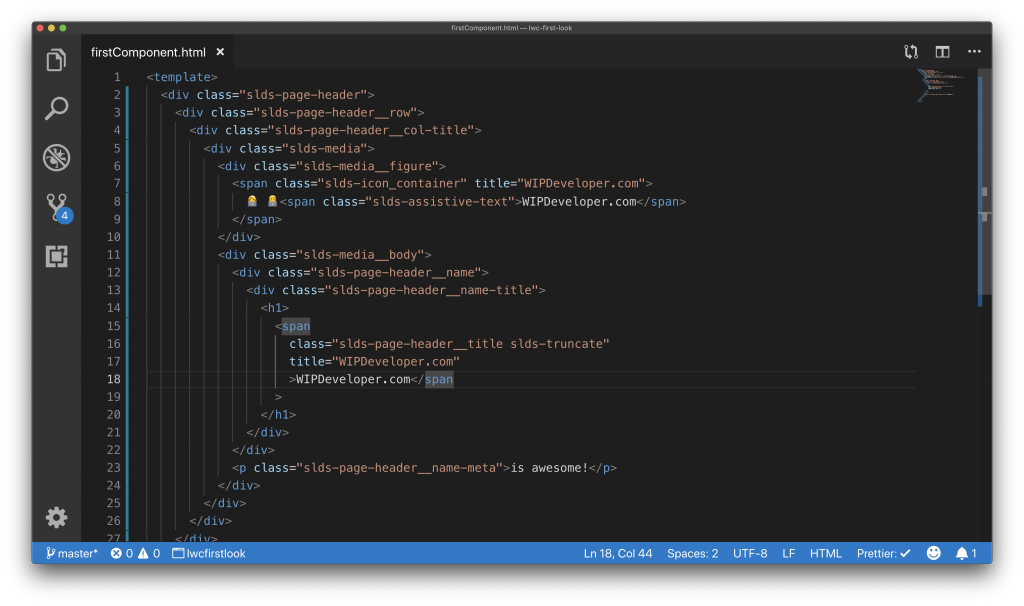Click the warnings count in status bar
This screenshot has width=1024, height=606.
pos(150,553)
